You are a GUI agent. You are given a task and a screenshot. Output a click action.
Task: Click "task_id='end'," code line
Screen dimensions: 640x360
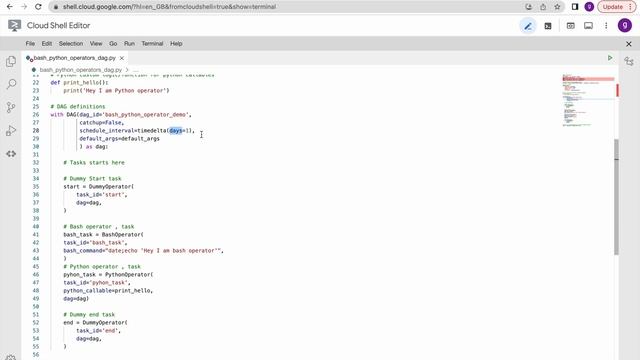point(98,331)
